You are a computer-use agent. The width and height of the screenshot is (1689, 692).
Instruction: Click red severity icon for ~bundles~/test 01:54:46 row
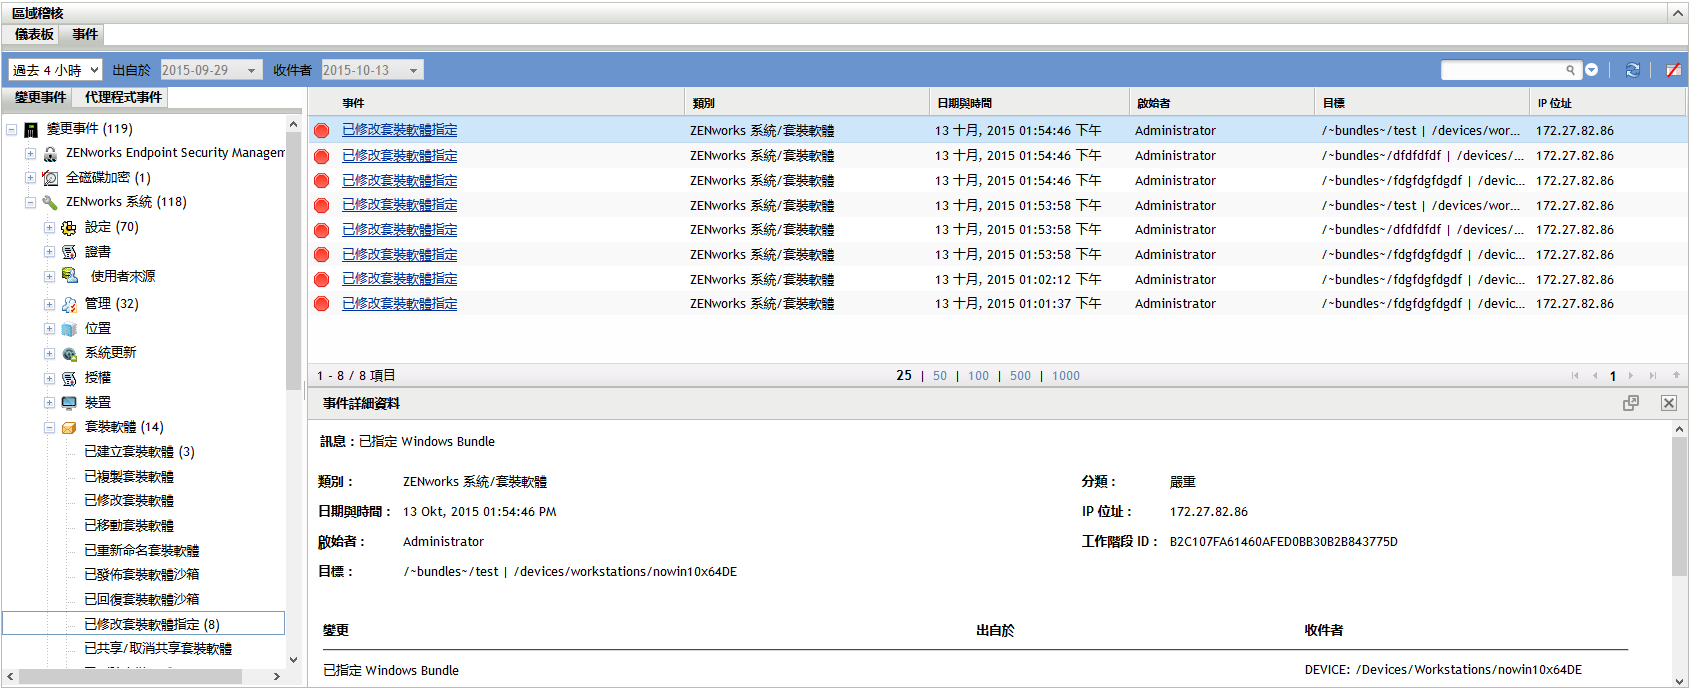coord(322,131)
